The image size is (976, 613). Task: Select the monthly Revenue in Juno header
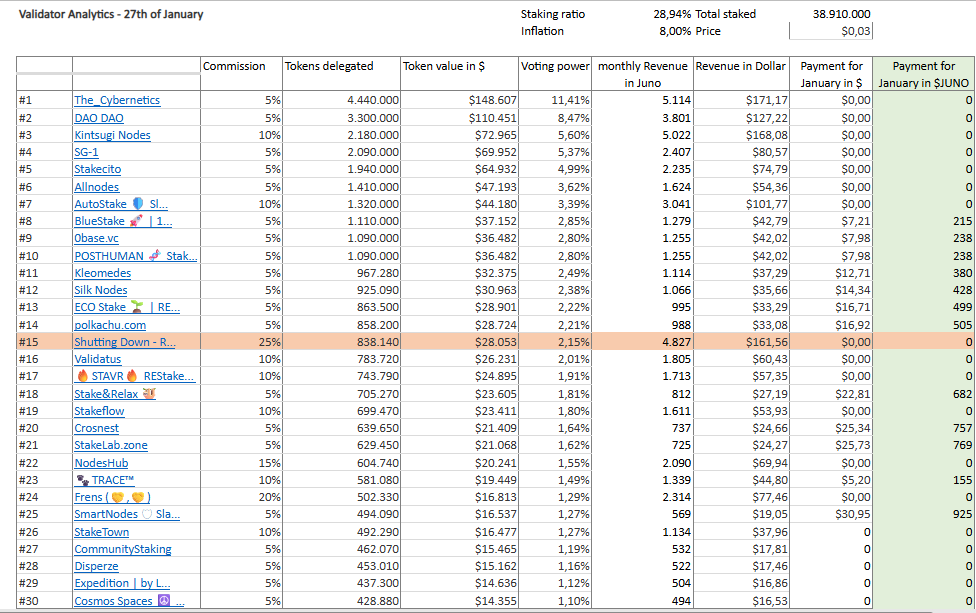642,75
